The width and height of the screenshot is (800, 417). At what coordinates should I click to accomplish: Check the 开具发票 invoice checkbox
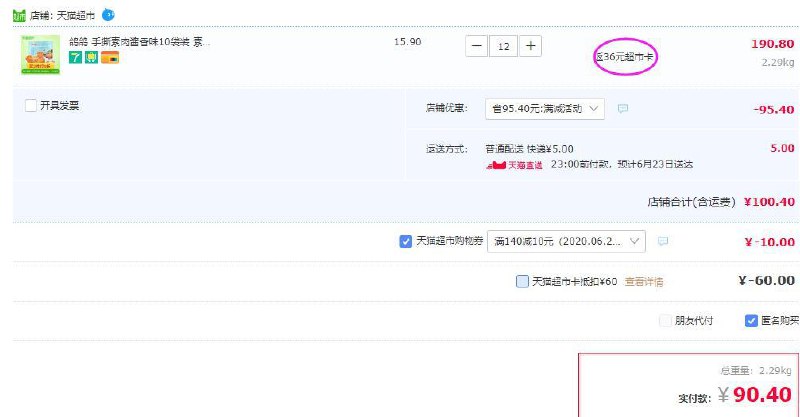tap(31, 106)
